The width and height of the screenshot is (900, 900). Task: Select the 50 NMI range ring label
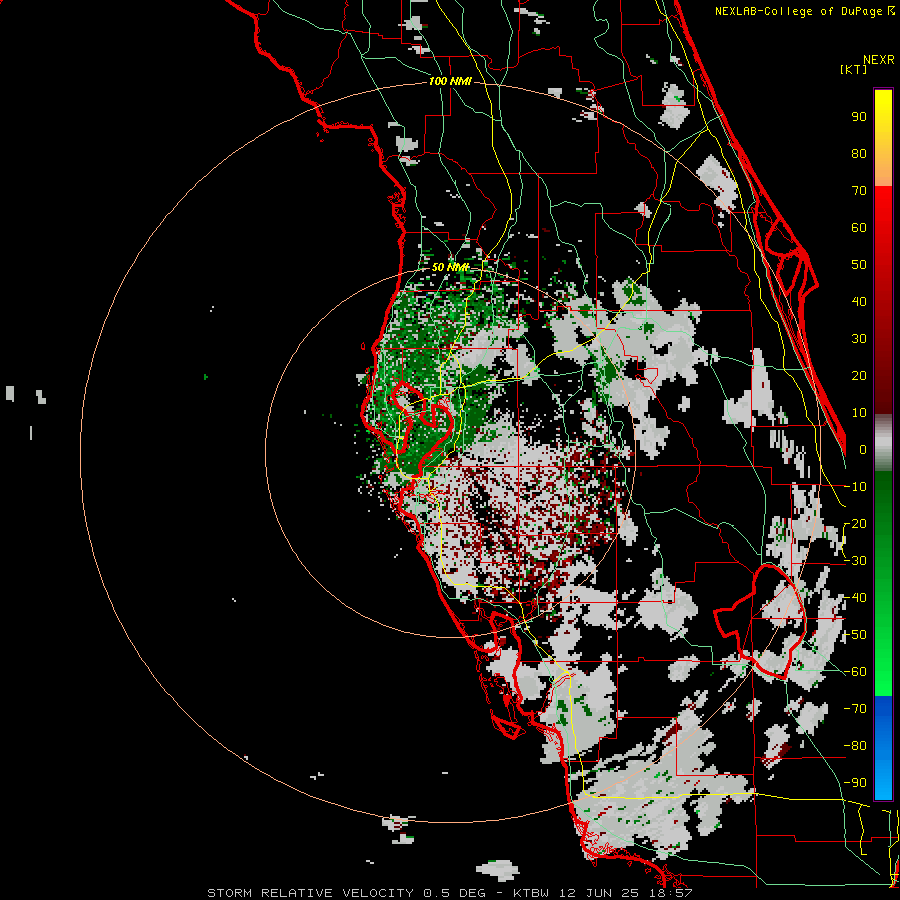coord(450,267)
